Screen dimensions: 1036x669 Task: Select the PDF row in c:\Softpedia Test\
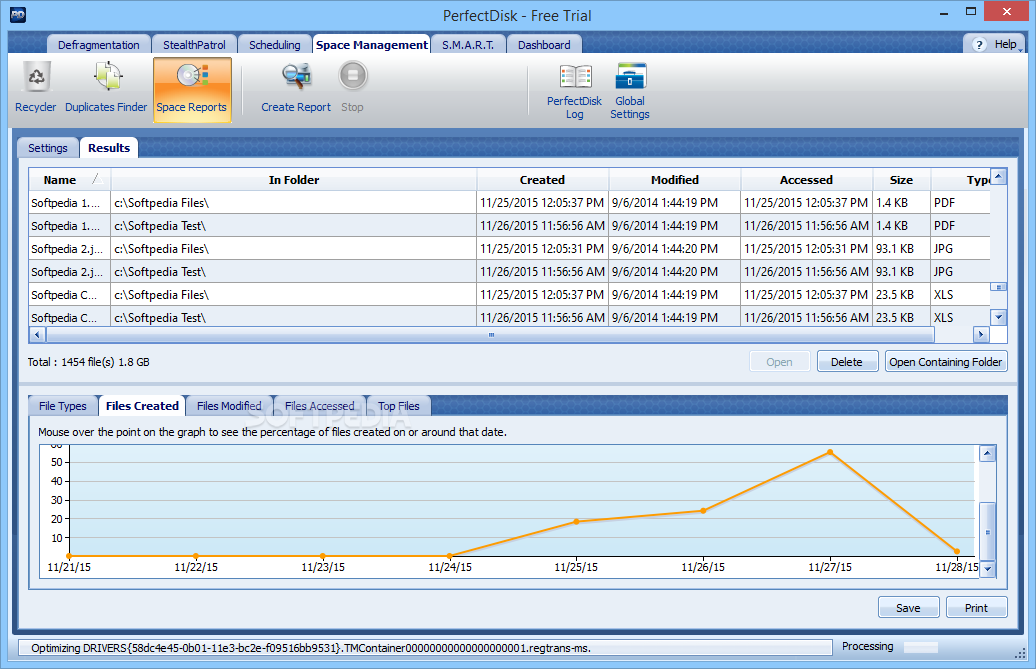[509, 226]
